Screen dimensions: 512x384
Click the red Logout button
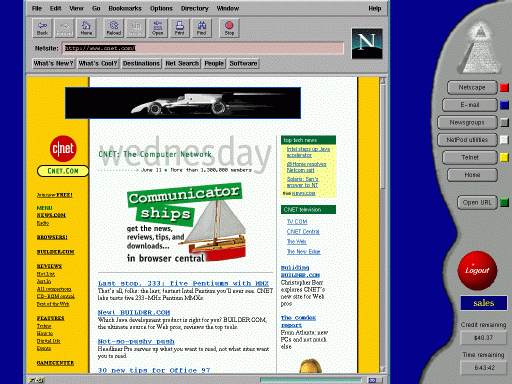pyautogui.click(x=477, y=270)
